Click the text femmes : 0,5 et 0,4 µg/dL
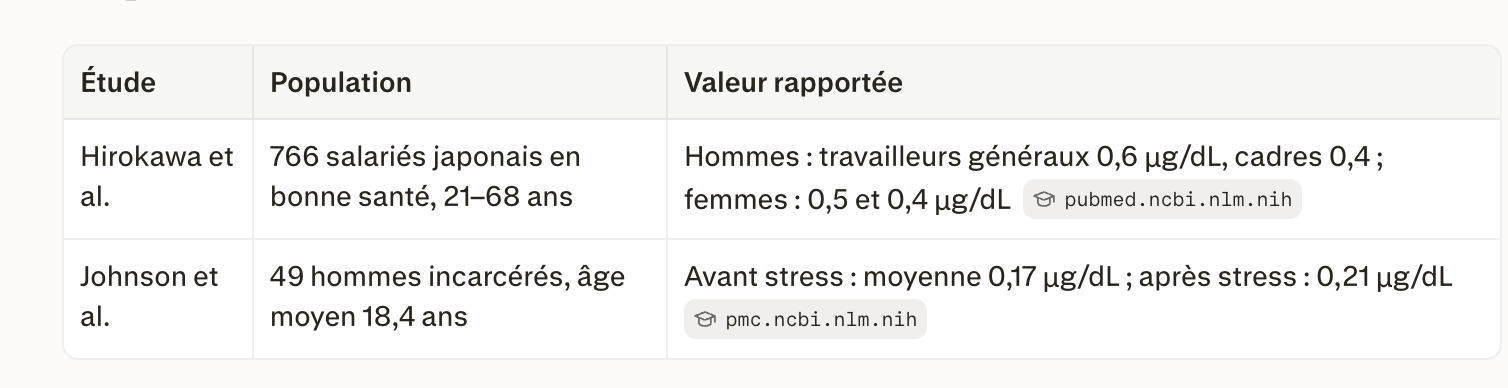Image resolution: width=1508 pixels, height=388 pixels. click(847, 199)
